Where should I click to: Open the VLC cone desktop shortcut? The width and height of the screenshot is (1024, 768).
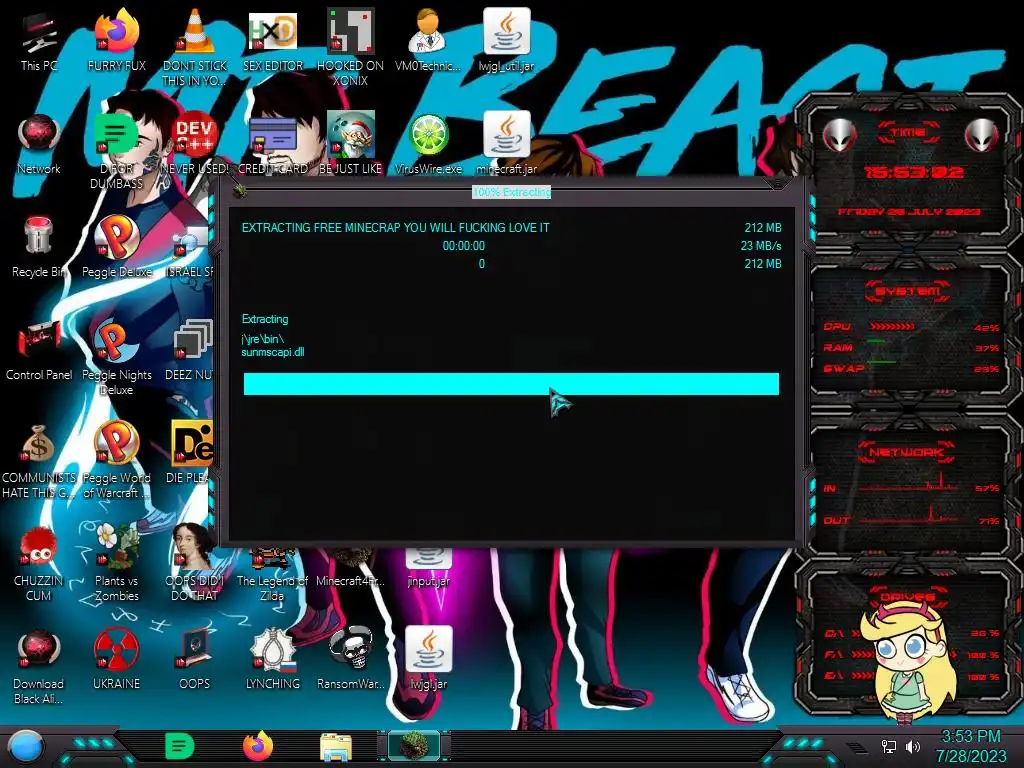pyautogui.click(x=195, y=47)
